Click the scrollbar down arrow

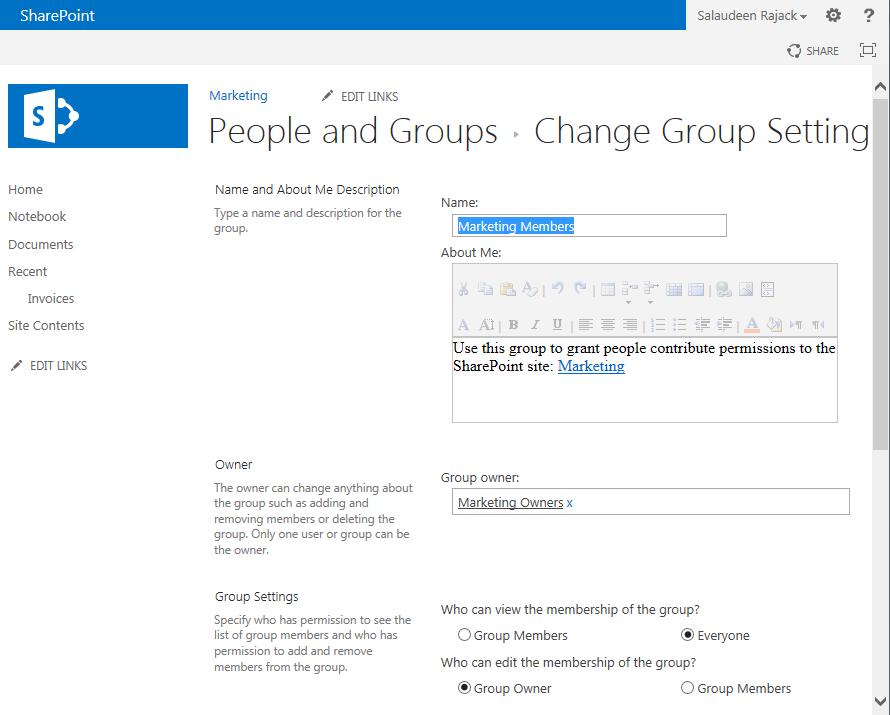coord(880,701)
